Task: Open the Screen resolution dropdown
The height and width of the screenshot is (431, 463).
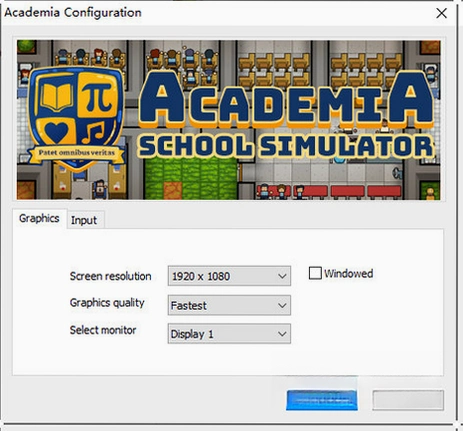Action: click(229, 276)
